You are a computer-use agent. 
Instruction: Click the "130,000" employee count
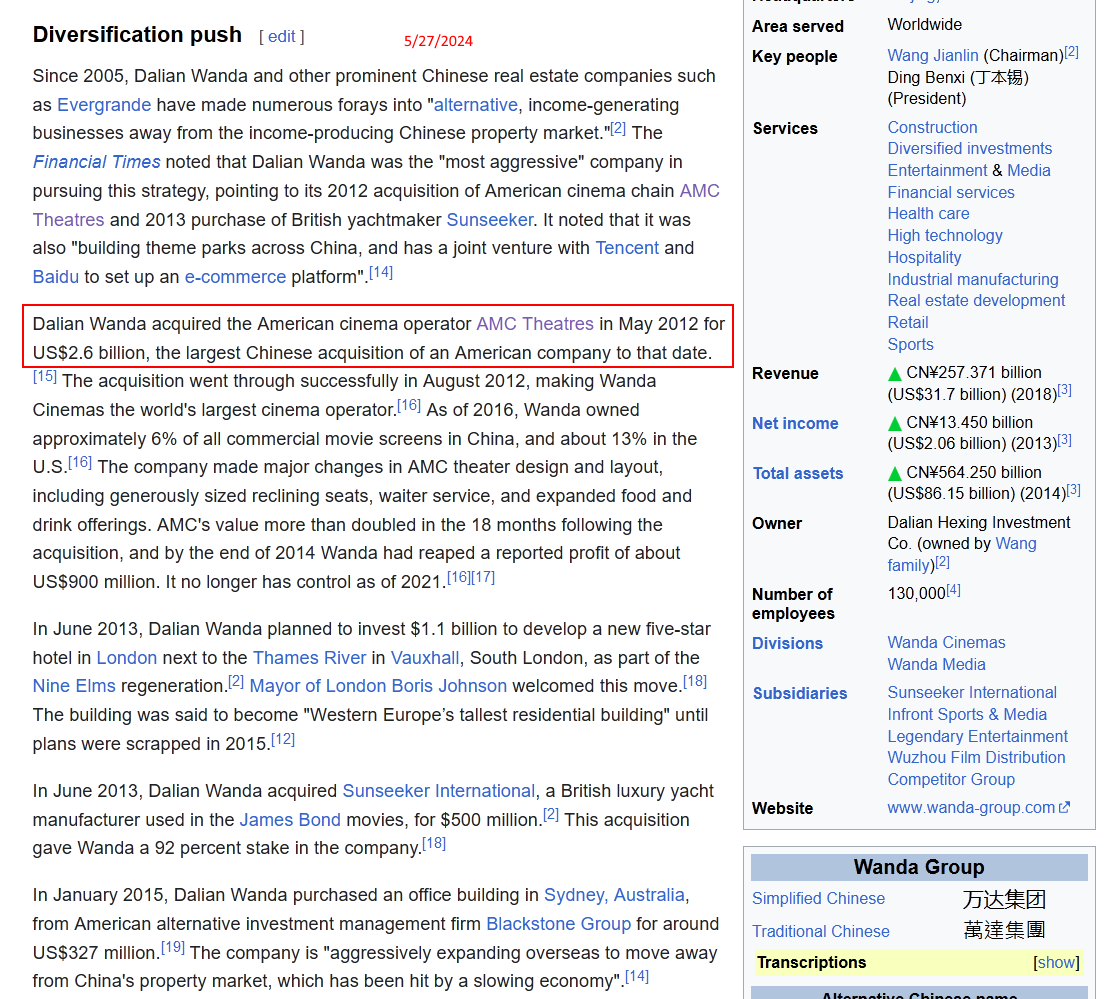tap(916, 593)
